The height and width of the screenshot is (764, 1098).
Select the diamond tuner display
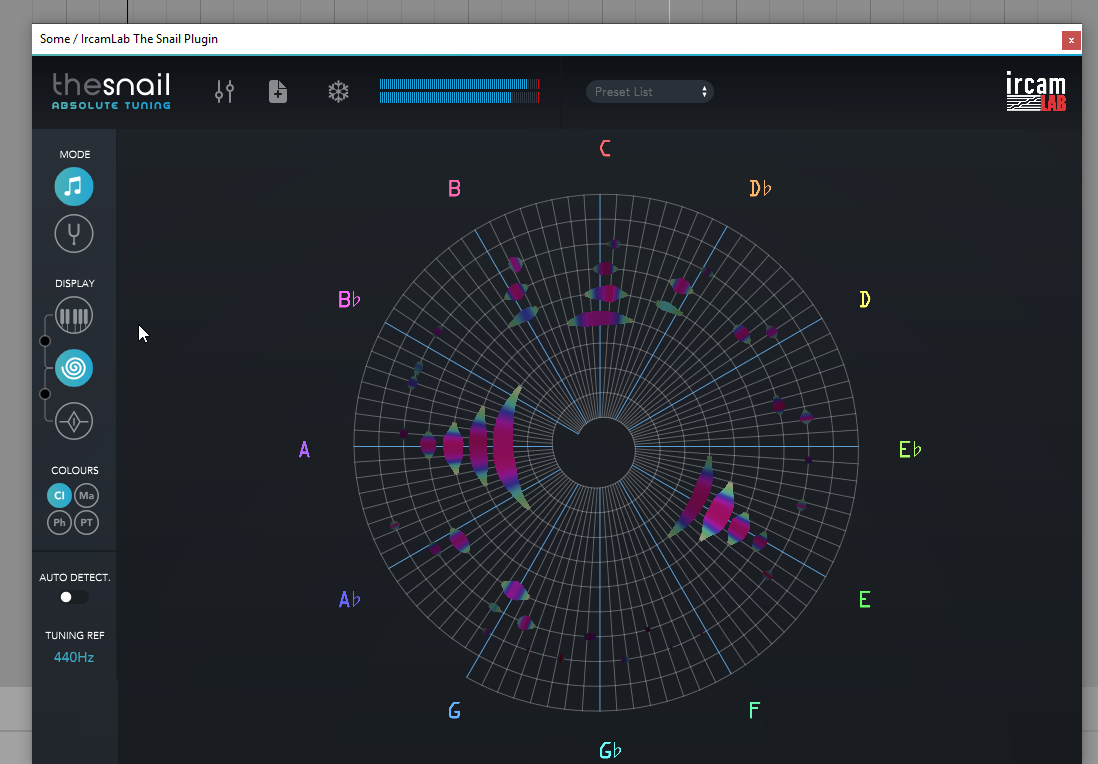point(74,421)
